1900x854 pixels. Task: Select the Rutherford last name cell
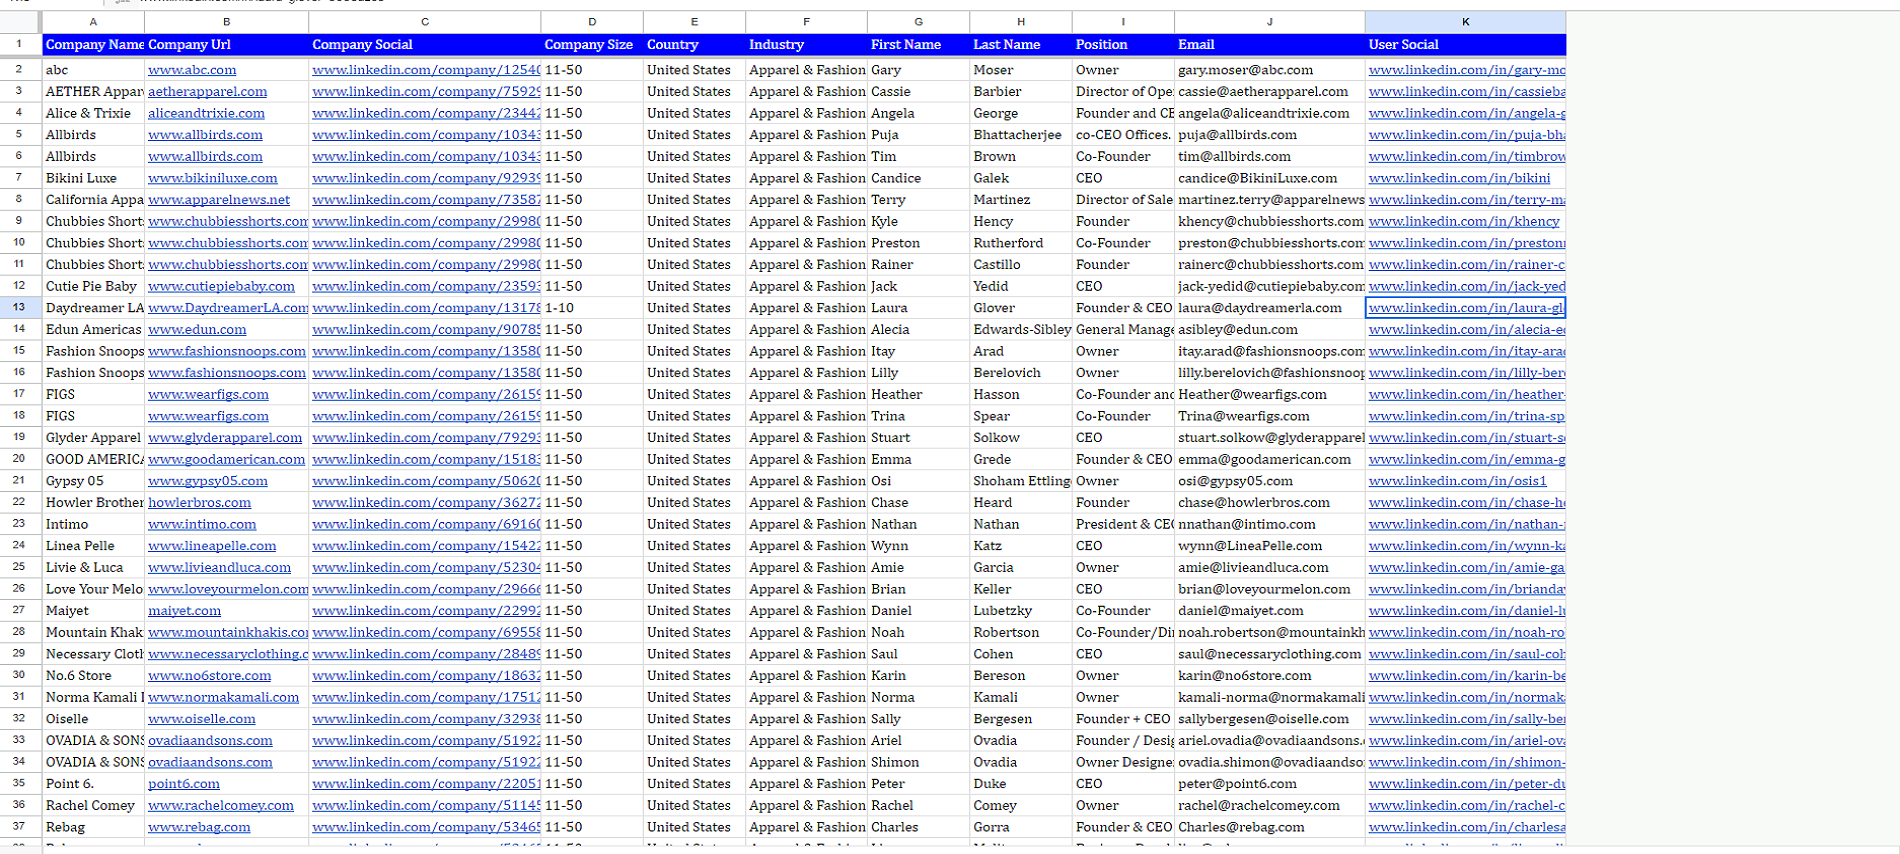(1020, 243)
